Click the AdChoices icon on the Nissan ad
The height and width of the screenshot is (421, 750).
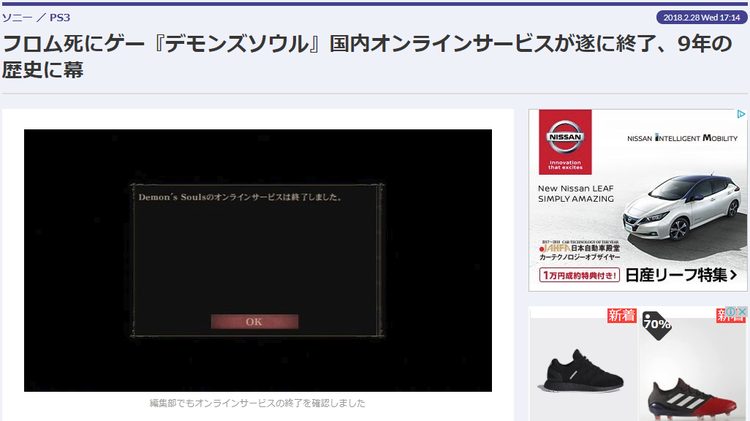(741, 114)
